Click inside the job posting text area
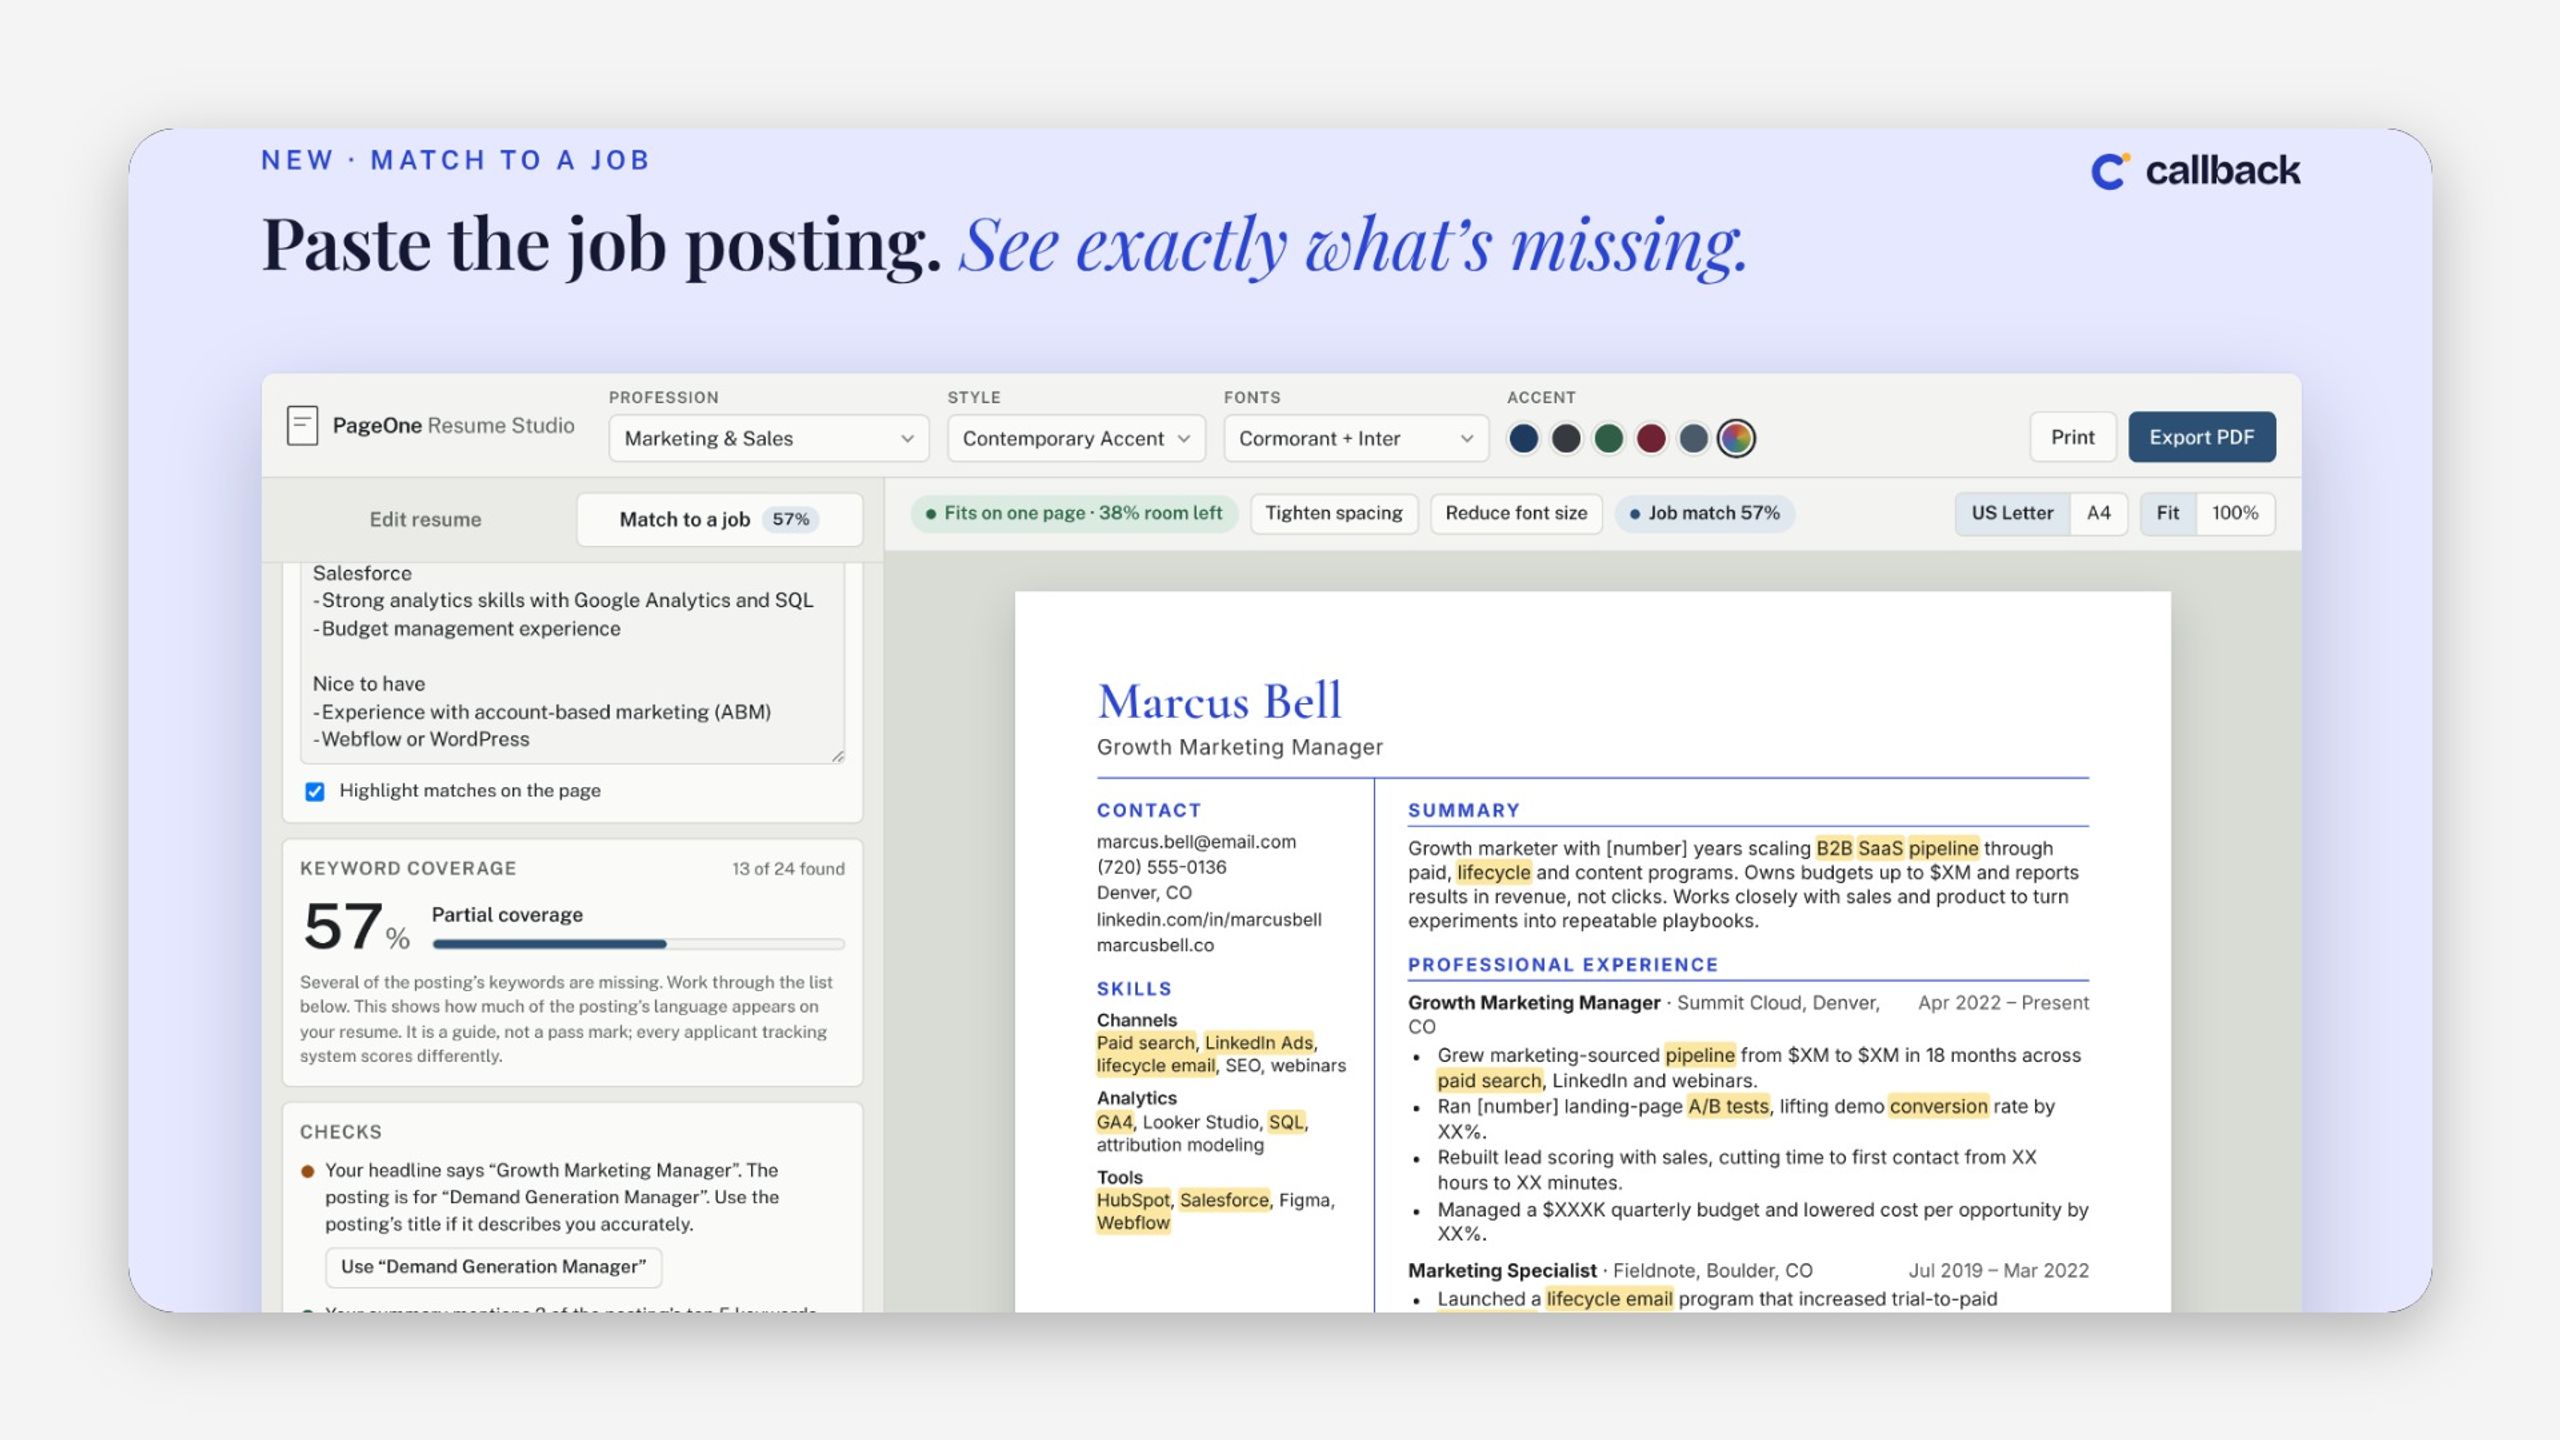 [572, 662]
